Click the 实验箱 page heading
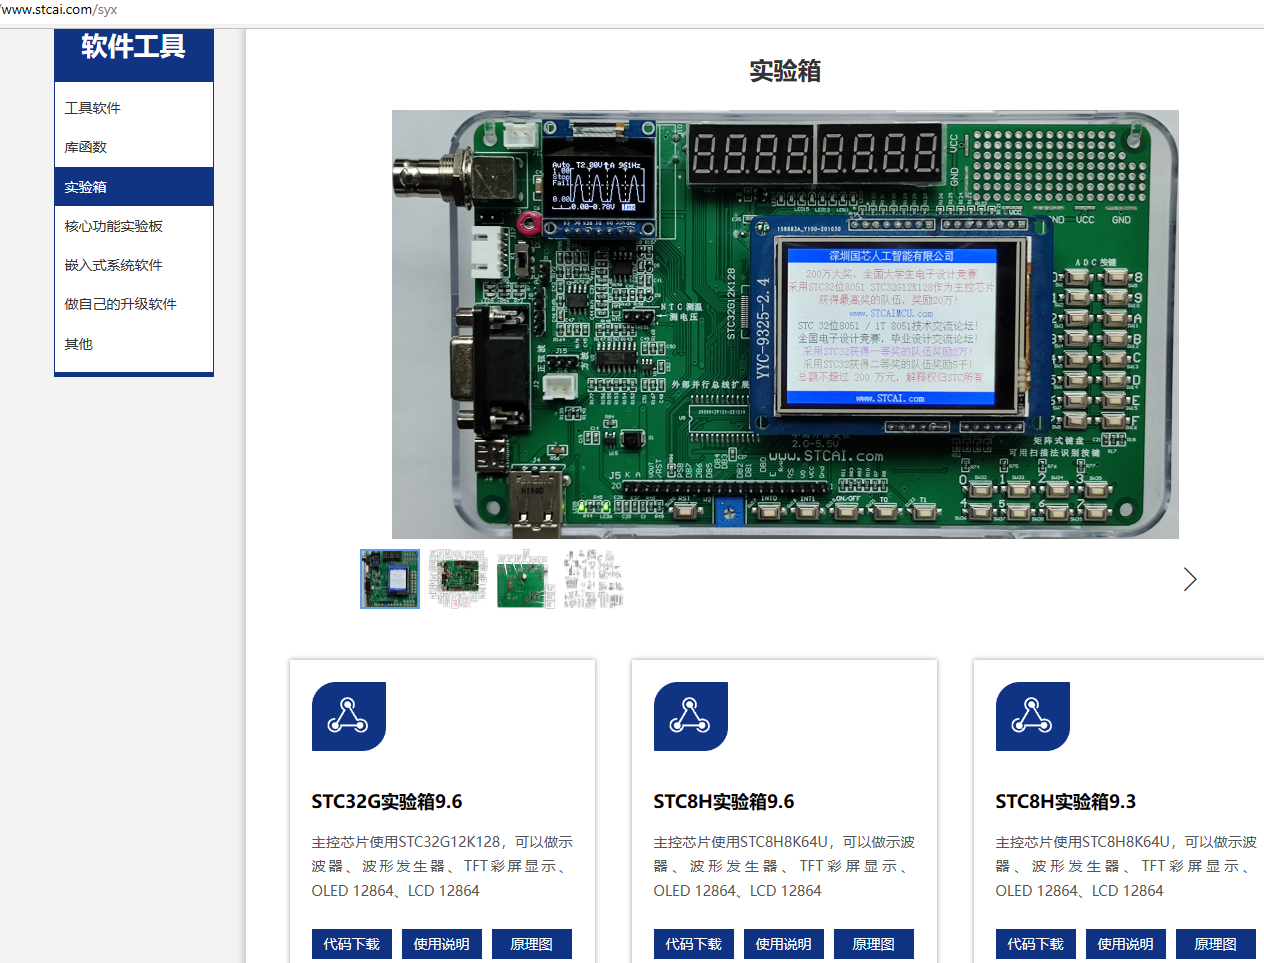1264x963 pixels. tap(785, 71)
